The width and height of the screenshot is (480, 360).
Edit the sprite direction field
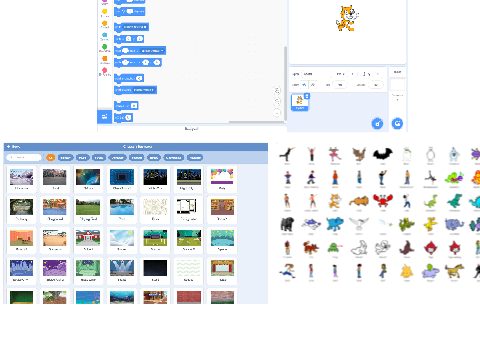pos(376,85)
